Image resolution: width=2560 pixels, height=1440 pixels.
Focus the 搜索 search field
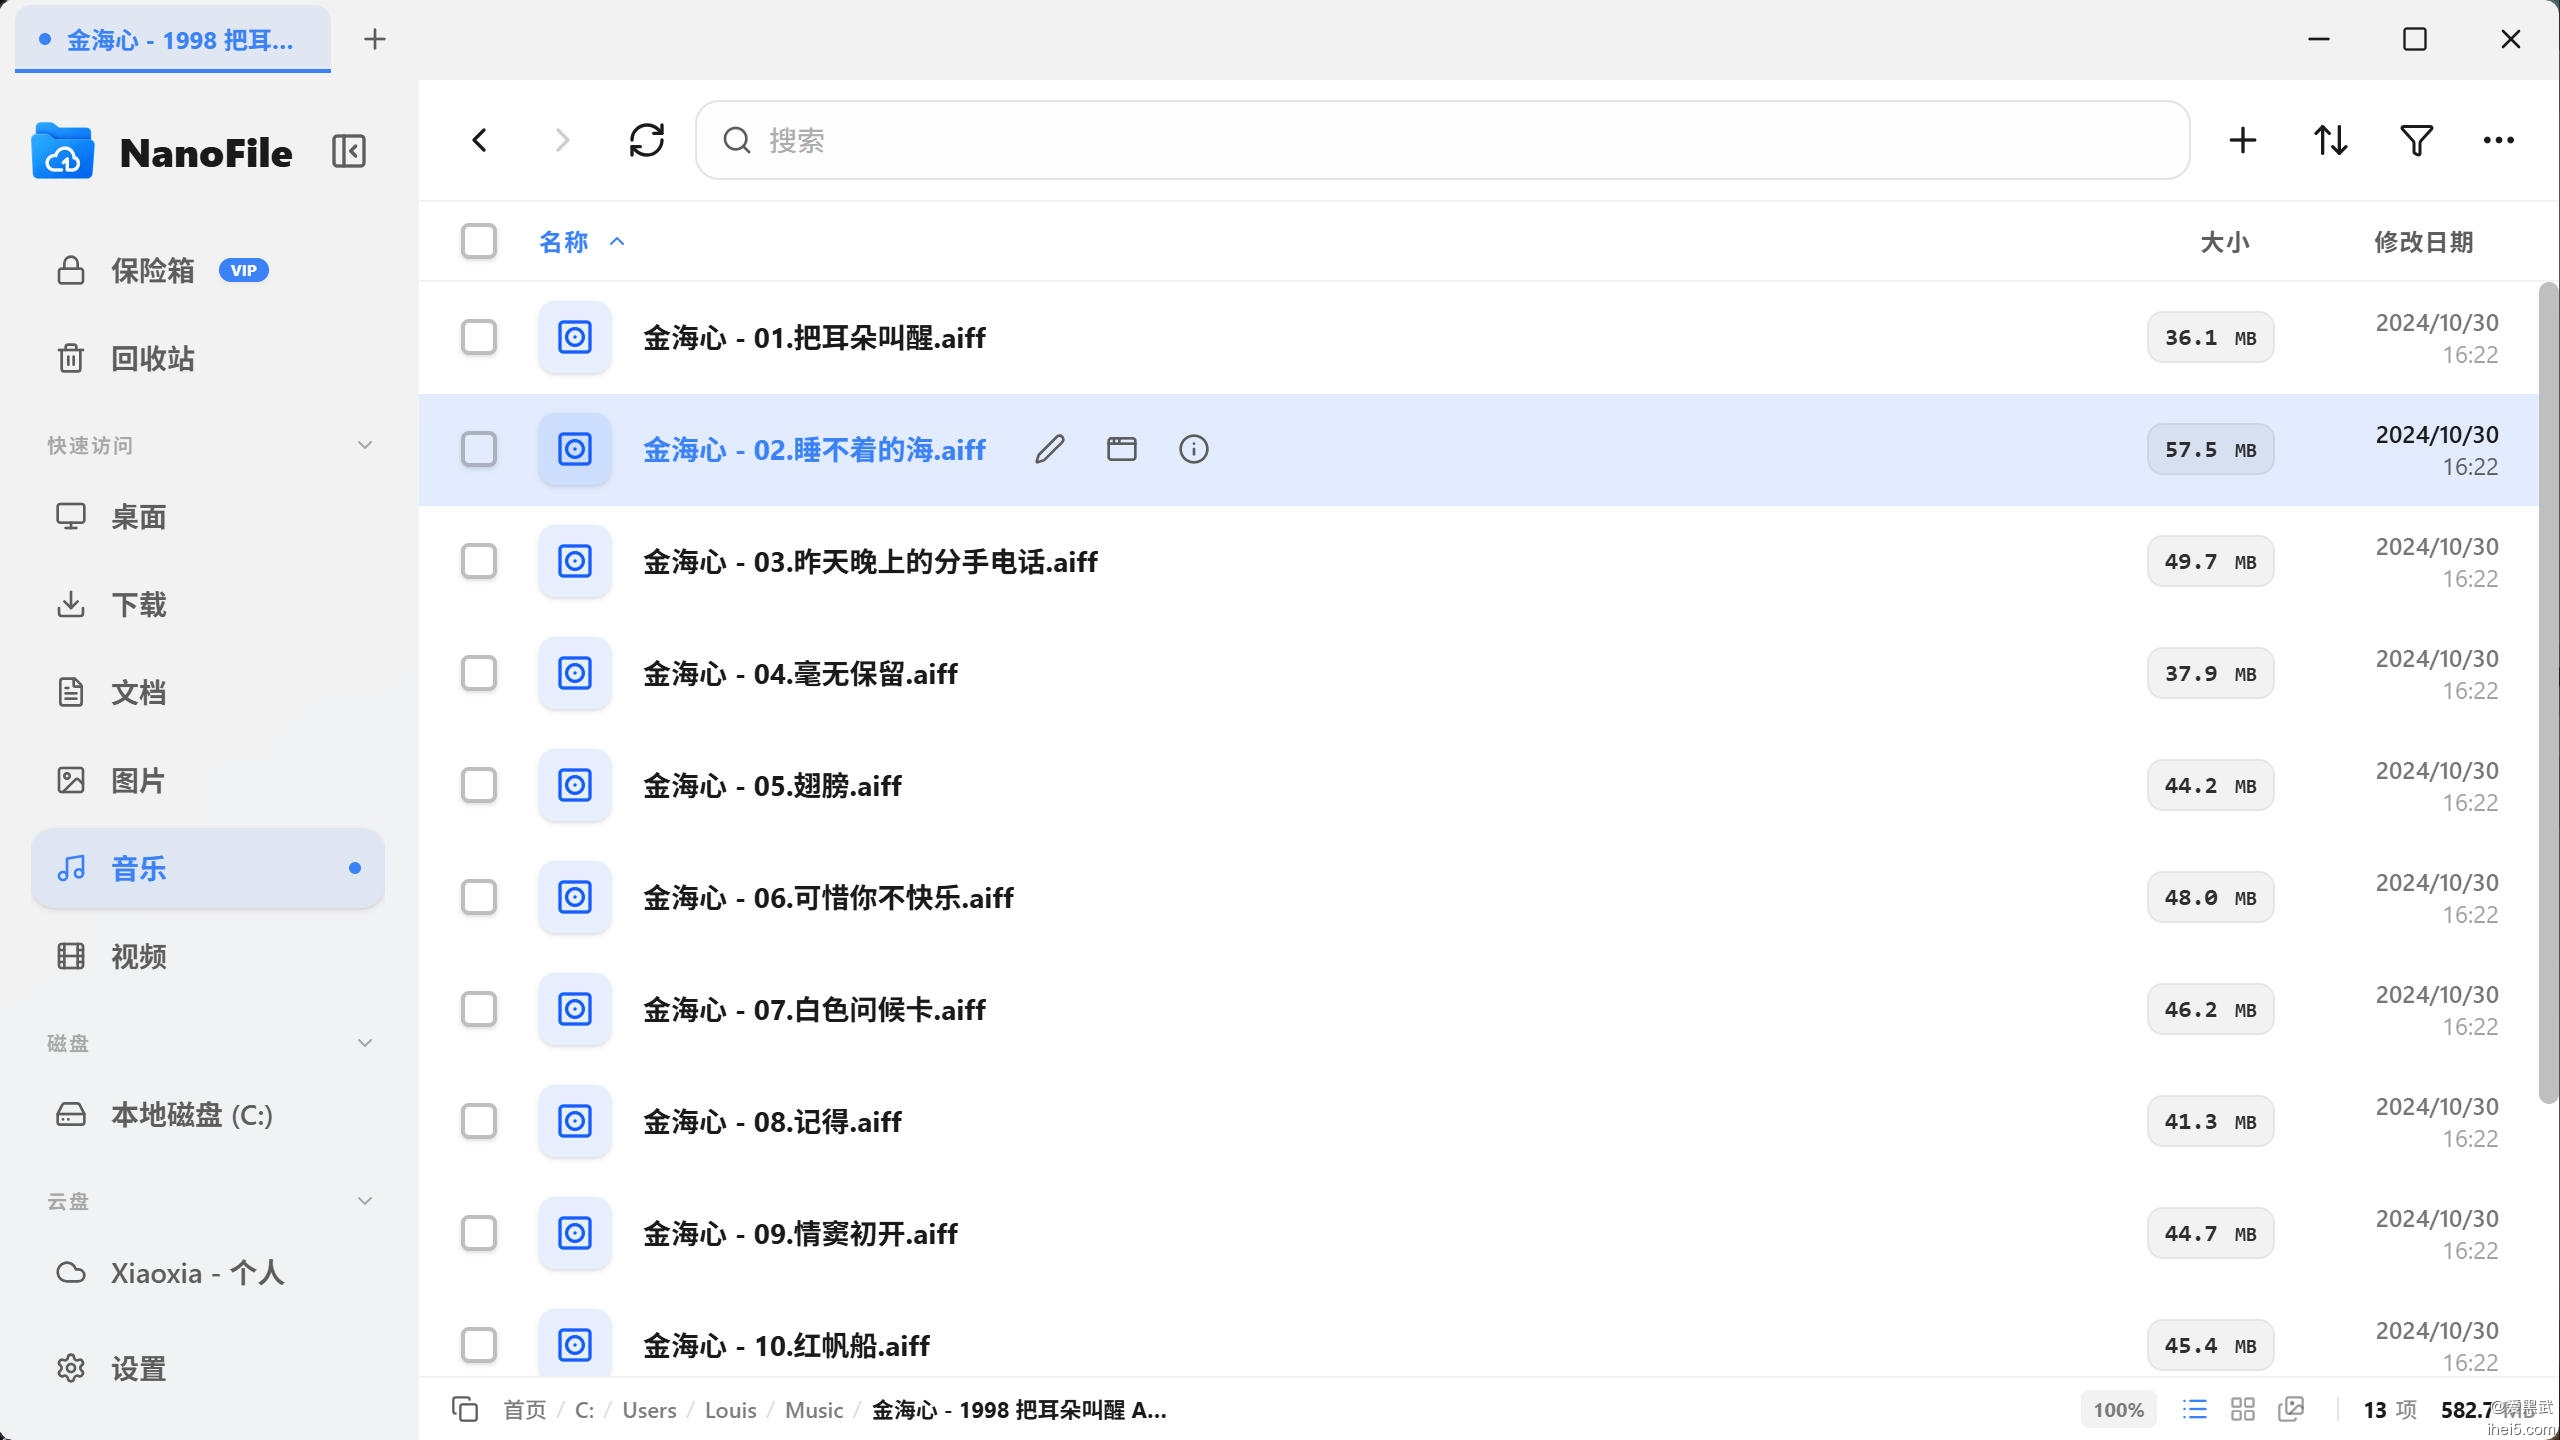tap(1442, 140)
